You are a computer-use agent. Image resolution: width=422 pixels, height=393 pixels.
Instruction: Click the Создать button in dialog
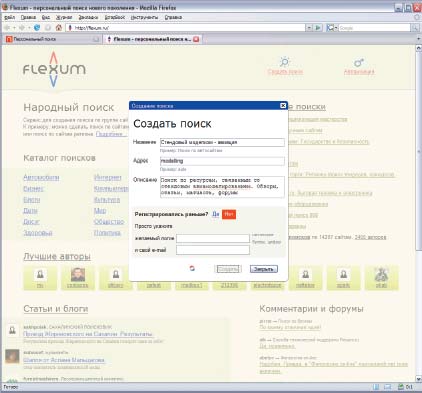pyautogui.click(x=228, y=269)
